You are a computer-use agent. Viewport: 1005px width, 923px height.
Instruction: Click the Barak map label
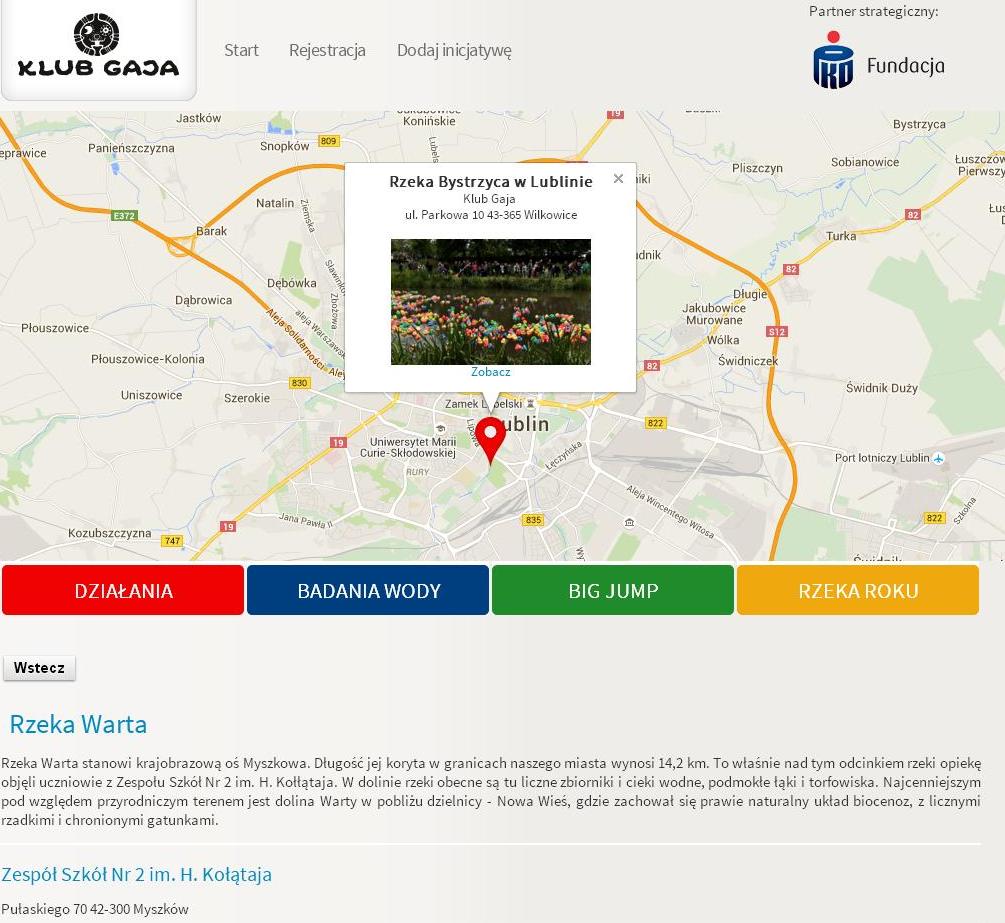pos(212,231)
